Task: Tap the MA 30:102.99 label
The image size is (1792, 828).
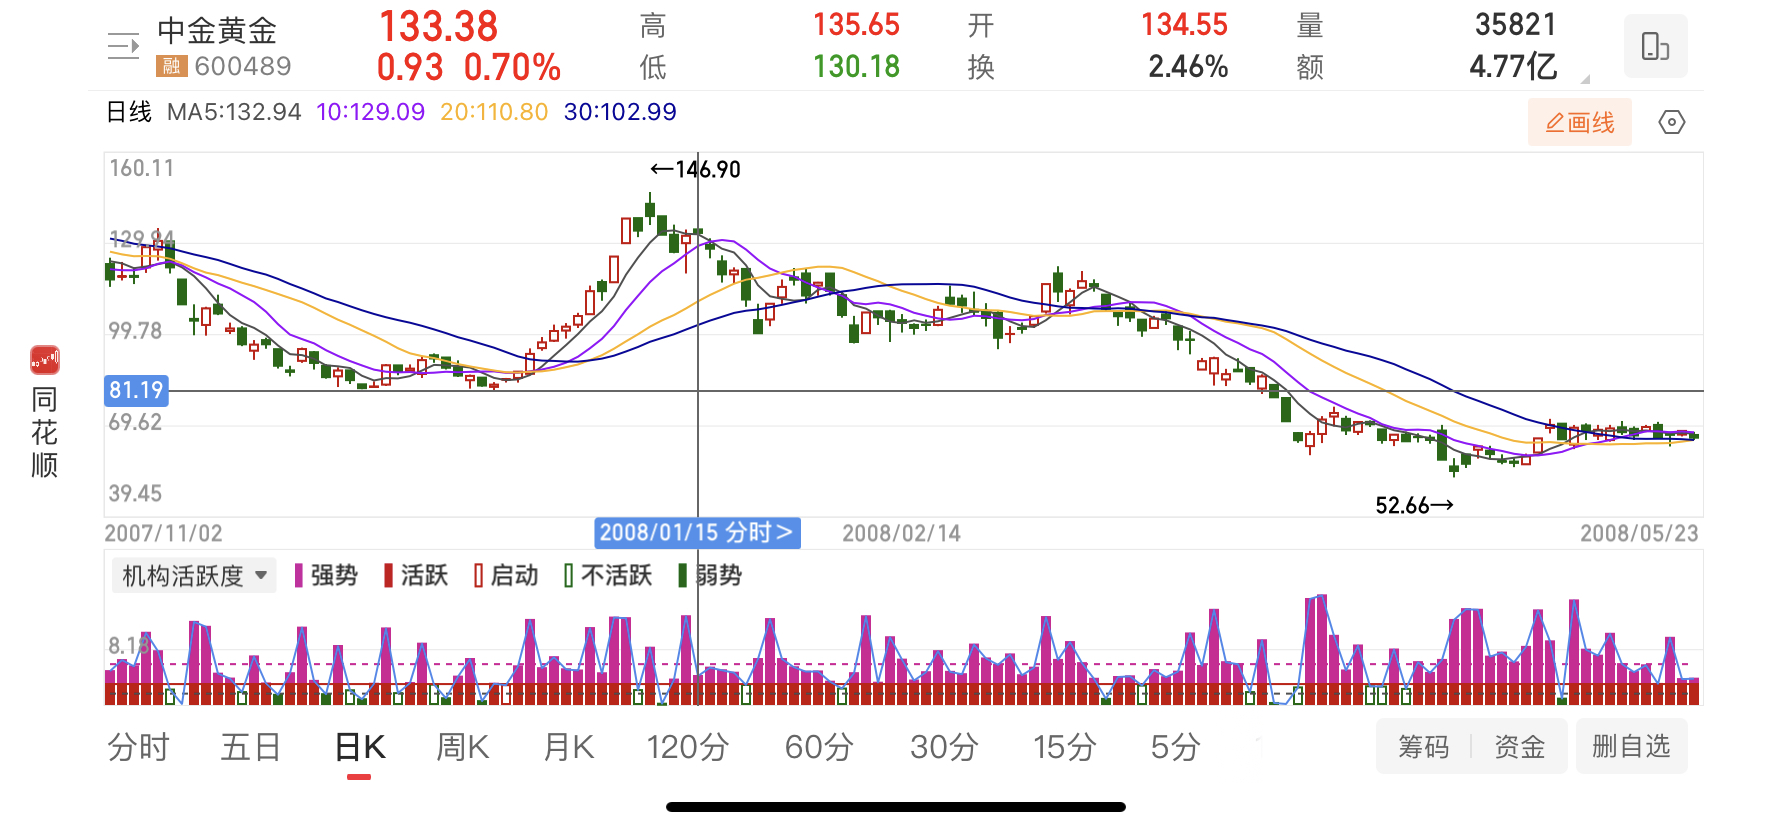Action: 620,112
